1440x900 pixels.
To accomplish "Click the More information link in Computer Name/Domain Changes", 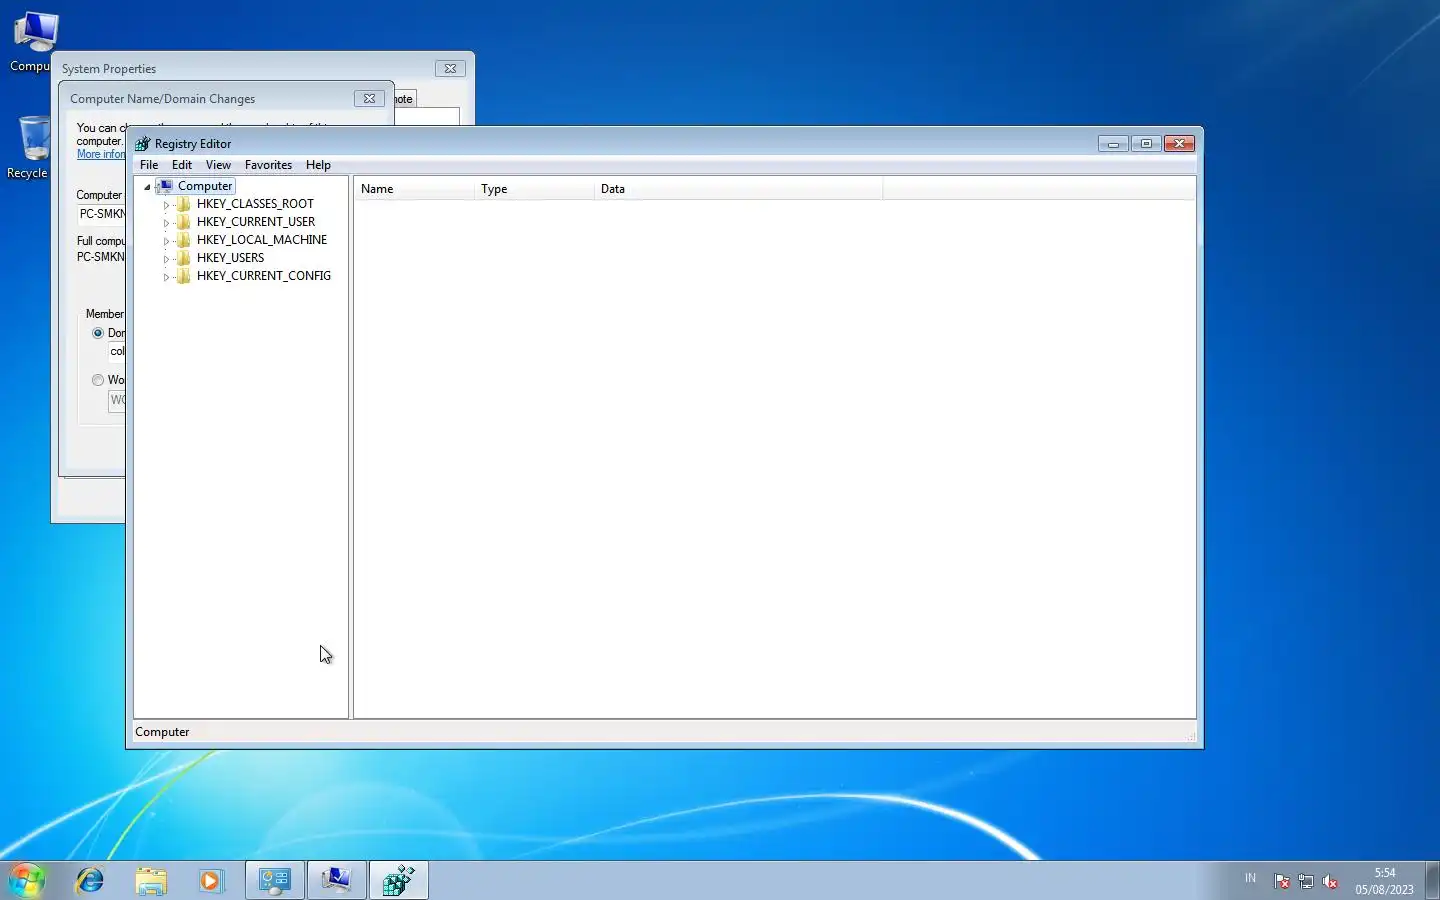I will pyautogui.click(x=101, y=154).
